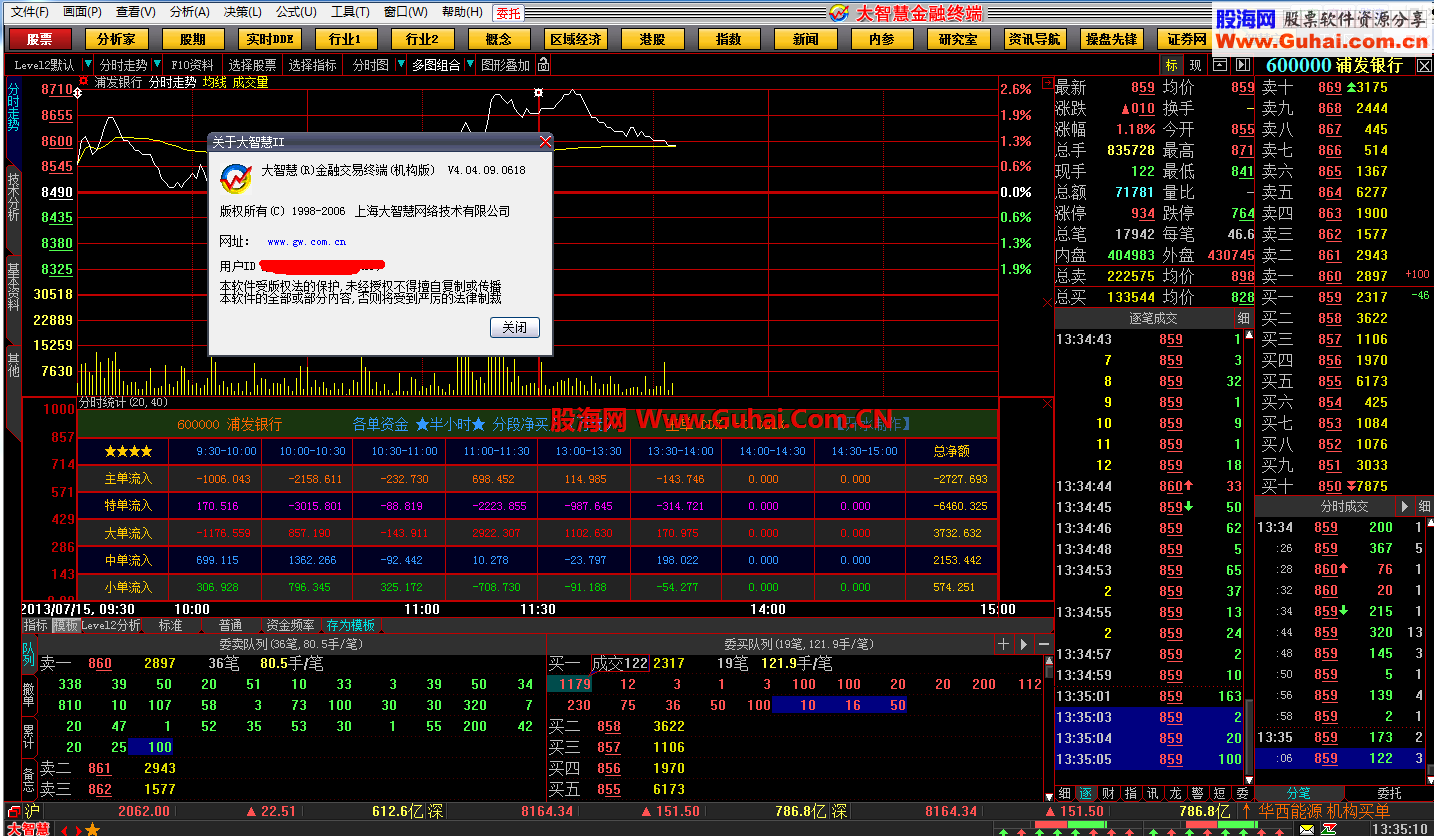The width and height of the screenshot is (1434, 836).
Task: Click the plus icon in order queue header
Action: 1003,644
